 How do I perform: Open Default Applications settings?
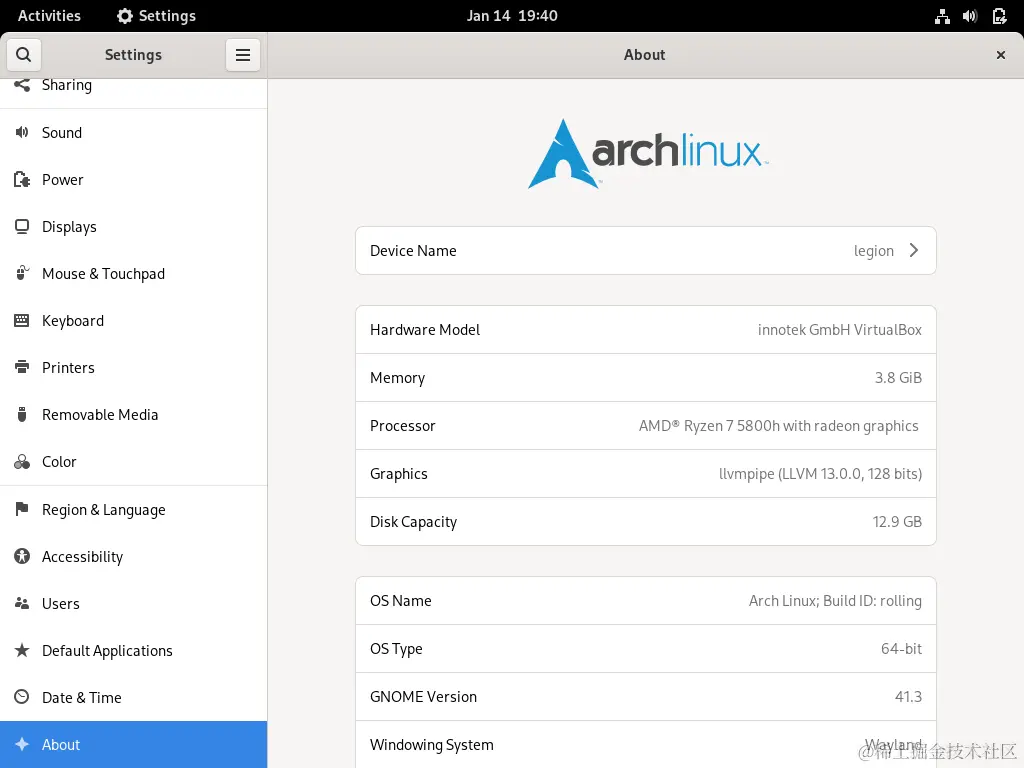pyautogui.click(x=106, y=650)
